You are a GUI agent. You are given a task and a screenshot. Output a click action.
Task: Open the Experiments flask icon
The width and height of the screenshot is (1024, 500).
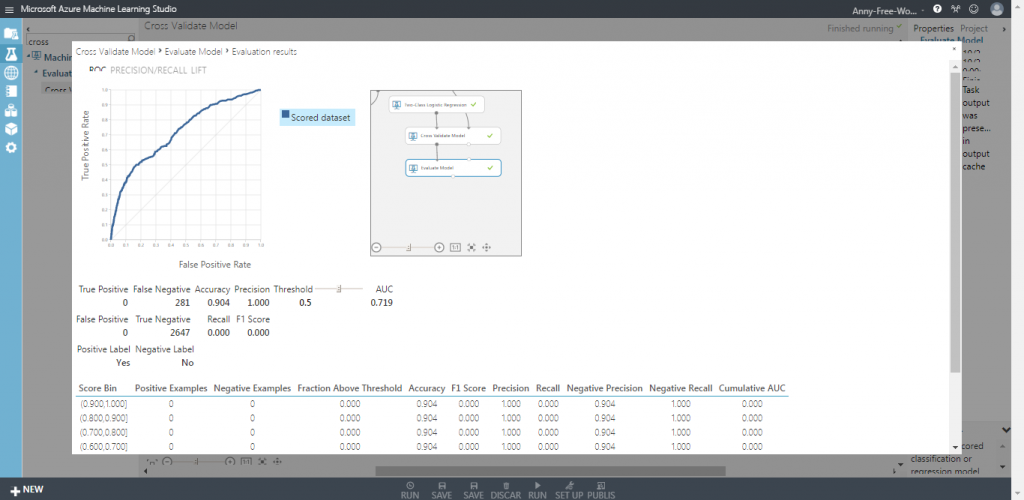(x=11, y=54)
